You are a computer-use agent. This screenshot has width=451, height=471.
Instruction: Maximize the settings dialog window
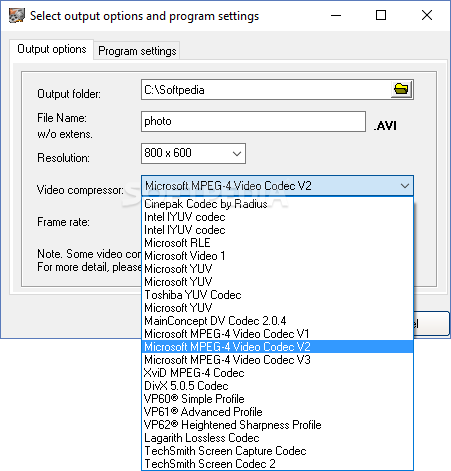(x=381, y=15)
